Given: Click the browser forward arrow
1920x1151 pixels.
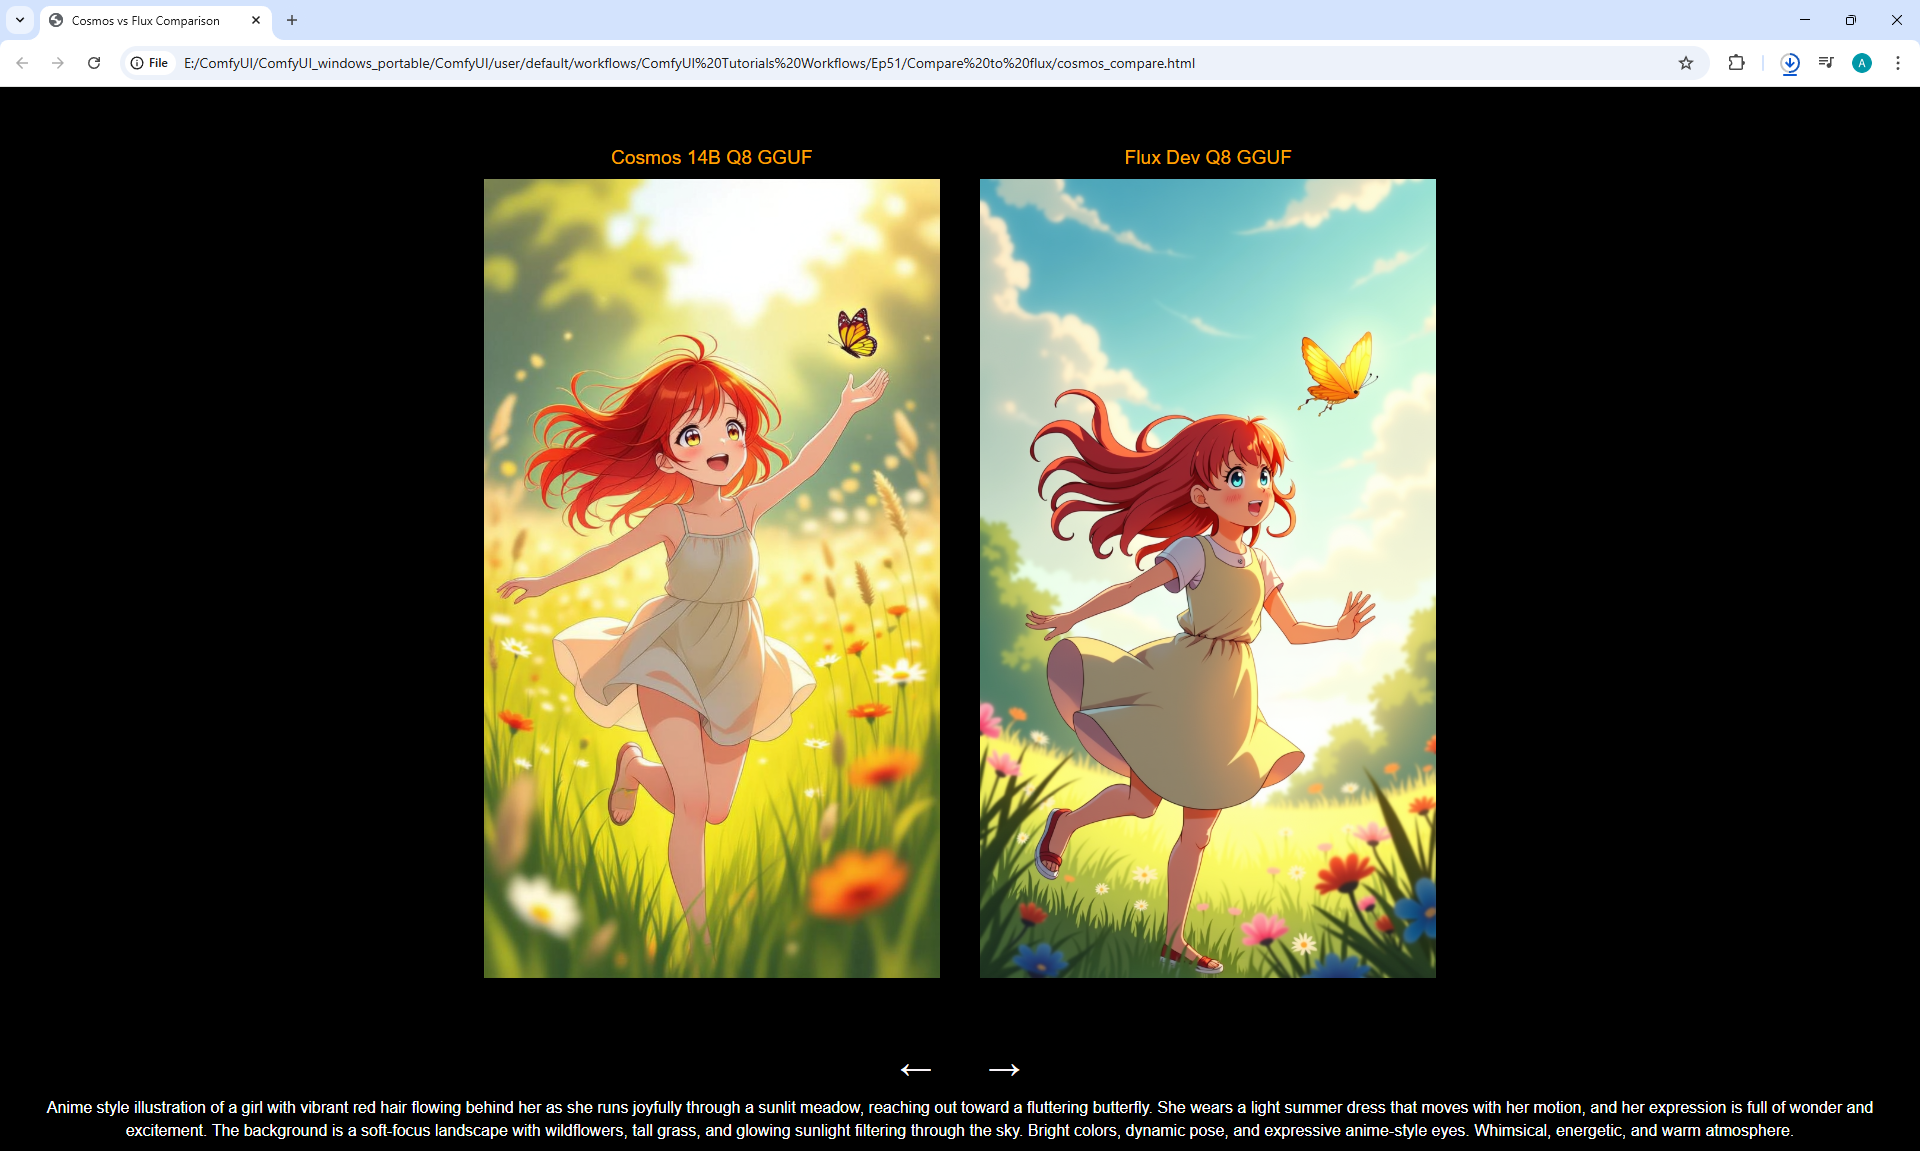Looking at the screenshot, I should 58,63.
